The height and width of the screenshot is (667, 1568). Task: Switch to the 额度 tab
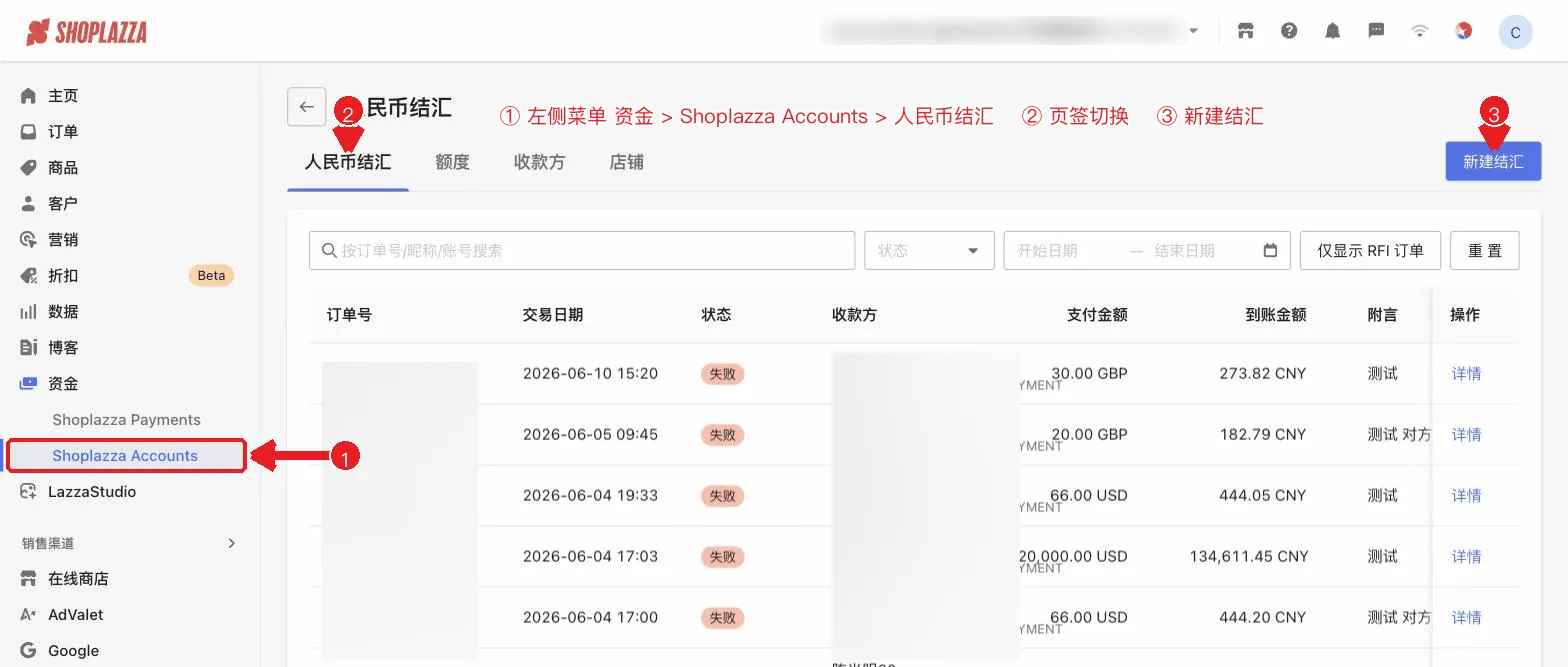click(452, 162)
